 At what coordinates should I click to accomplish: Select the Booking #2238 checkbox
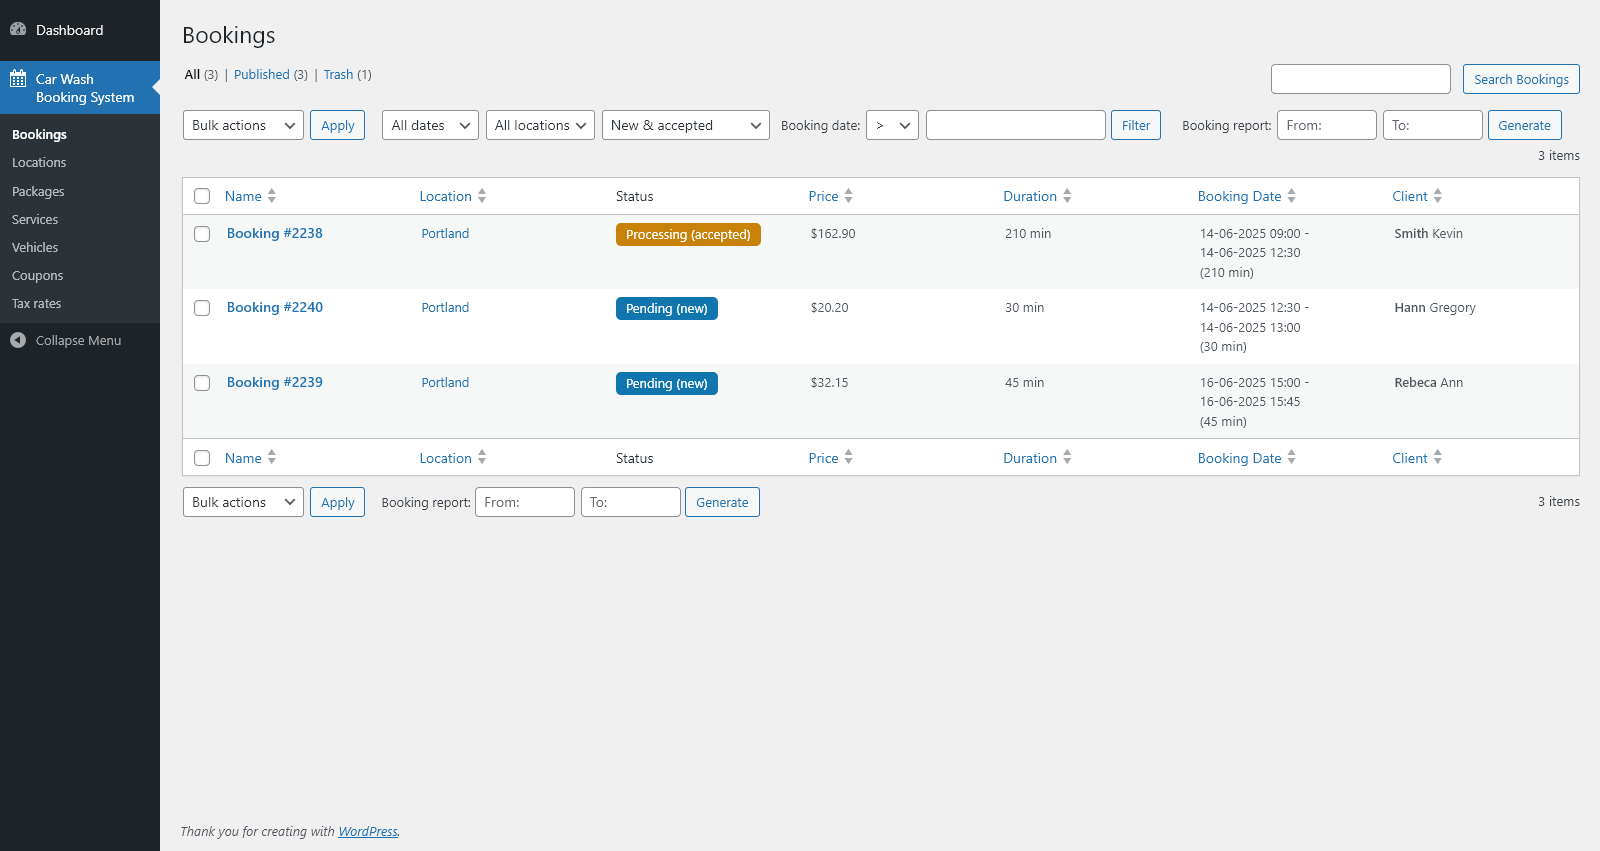(x=202, y=234)
